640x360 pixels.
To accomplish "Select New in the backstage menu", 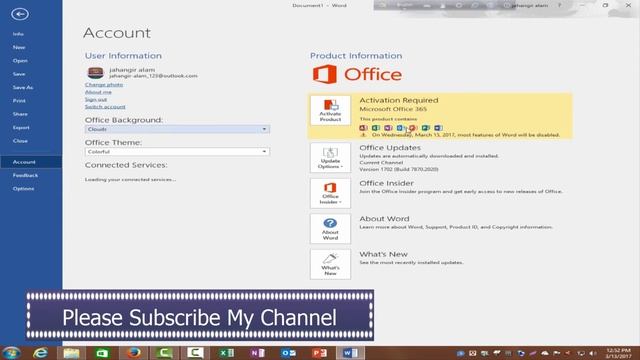I will [x=19, y=47].
